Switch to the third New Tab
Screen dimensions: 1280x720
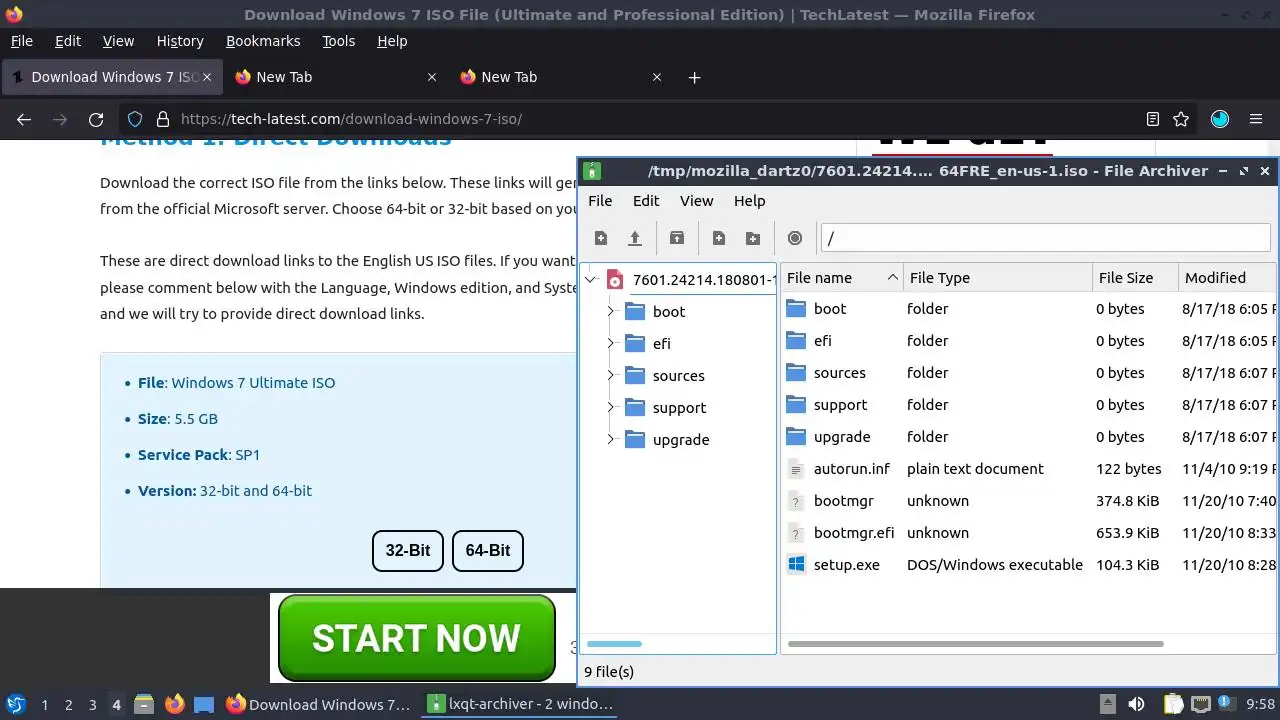[560, 77]
